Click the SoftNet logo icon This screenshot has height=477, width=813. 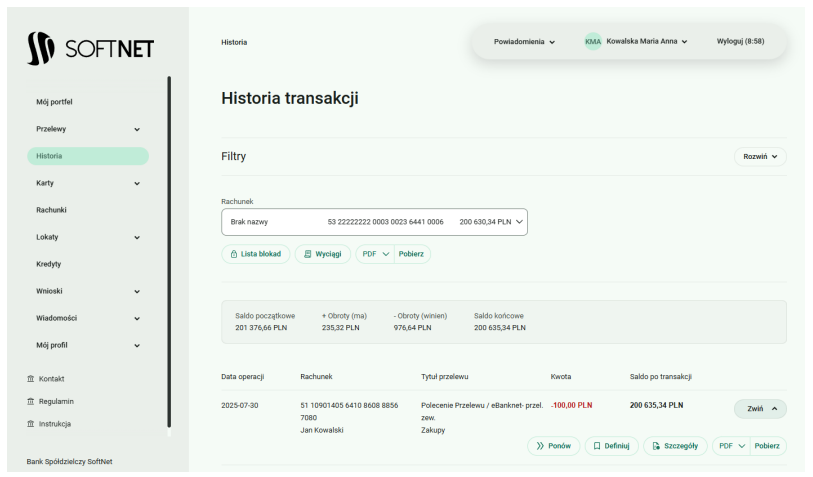coord(41,48)
